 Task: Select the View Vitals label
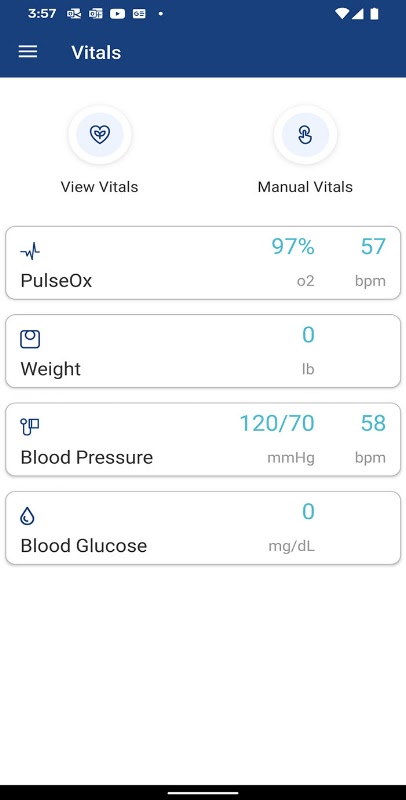tap(99, 187)
